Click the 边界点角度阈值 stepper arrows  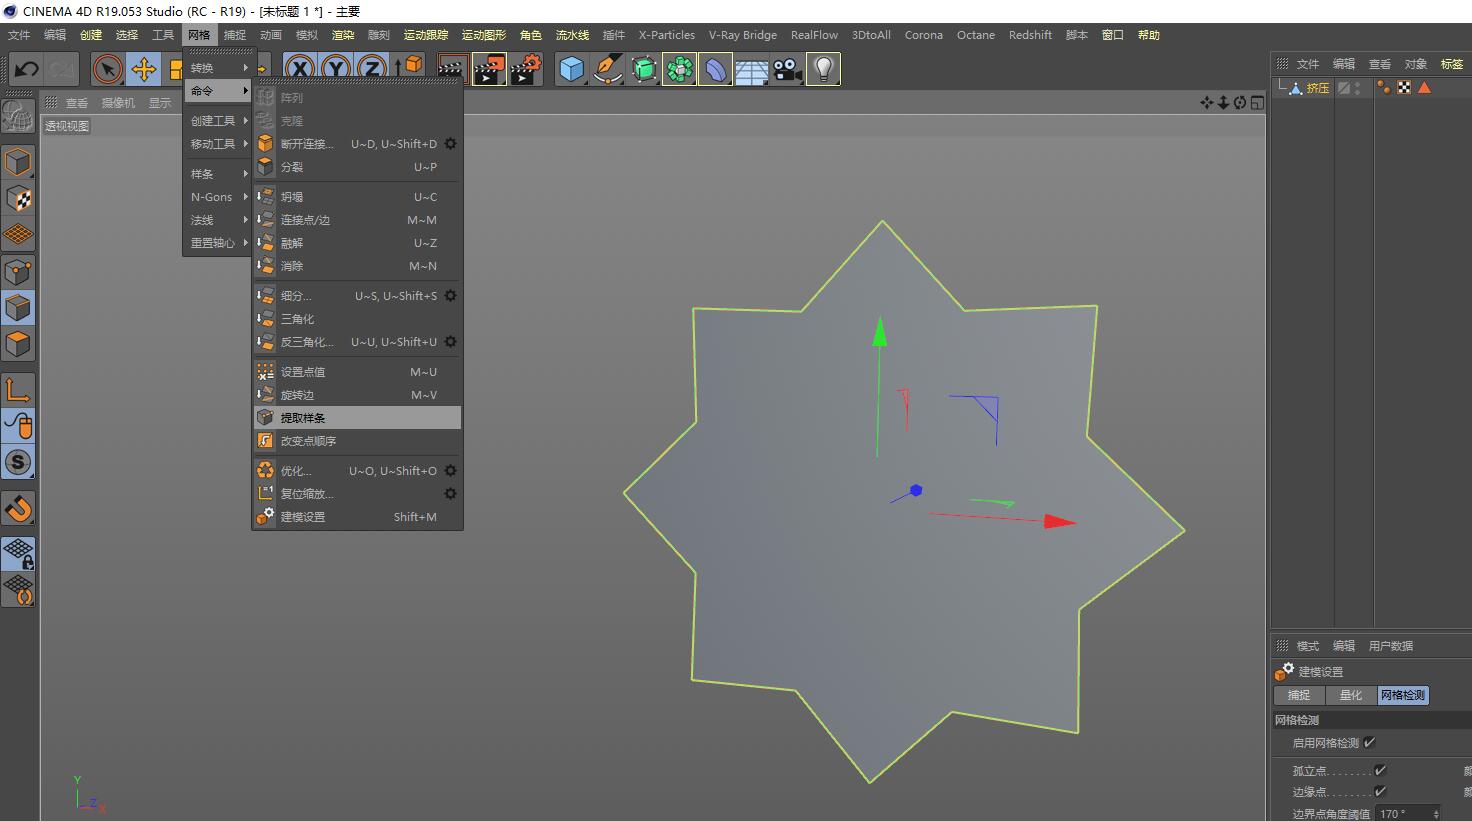[x=1436, y=814]
